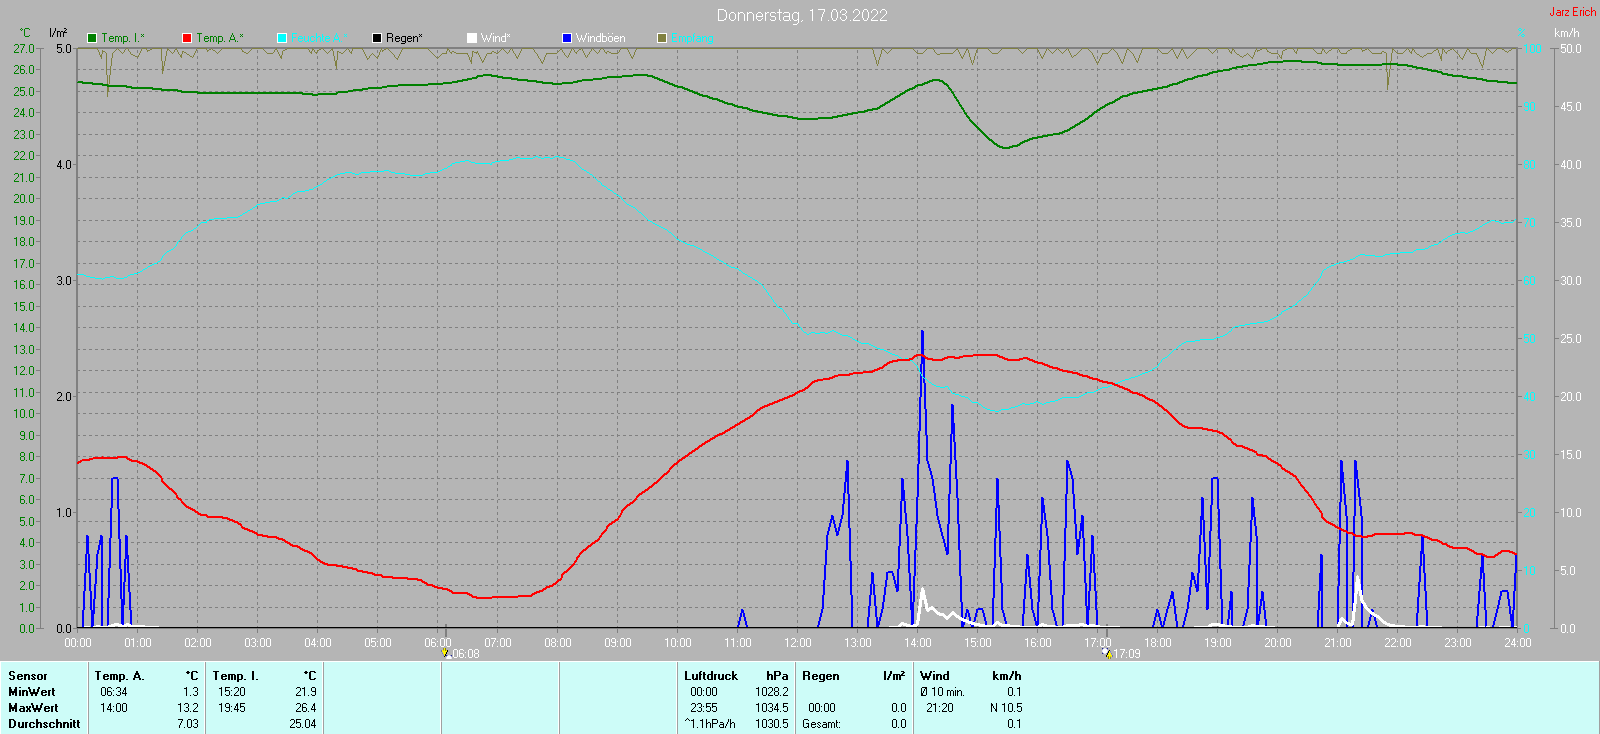Image resolution: width=1600 pixels, height=734 pixels.
Task: Click the "°C" temperature axis unit label
Action: (x=26, y=33)
